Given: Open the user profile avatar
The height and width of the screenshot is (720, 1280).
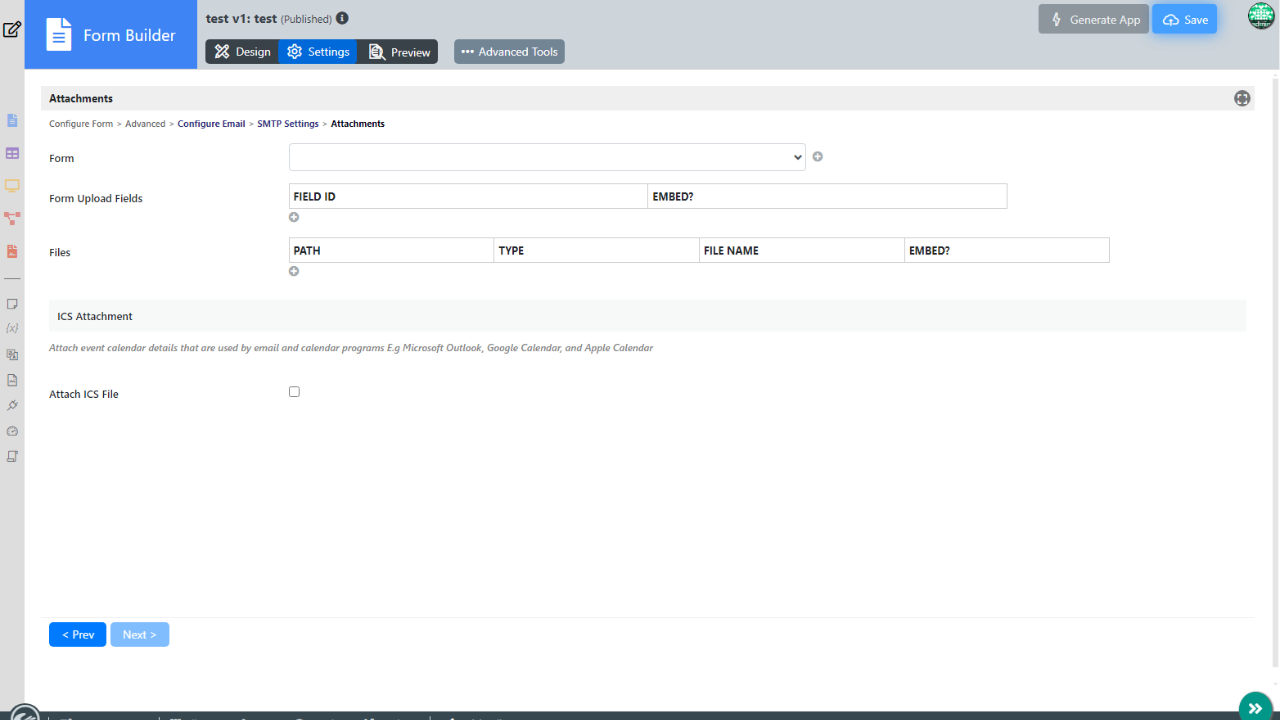Looking at the screenshot, I should point(1261,16).
